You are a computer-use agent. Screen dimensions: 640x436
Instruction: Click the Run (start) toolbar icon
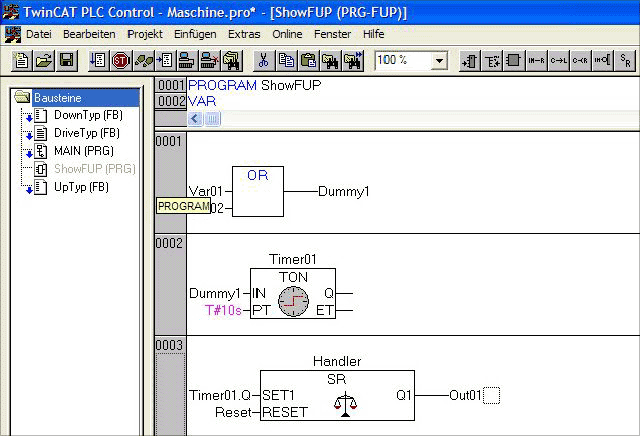click(x=98, y=61)
